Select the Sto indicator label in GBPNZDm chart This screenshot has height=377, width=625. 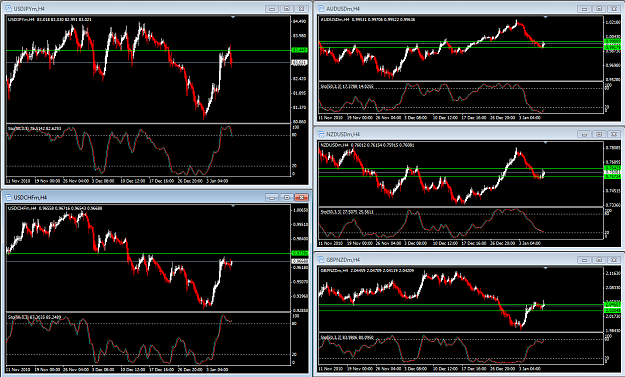[x=347, y=338]
